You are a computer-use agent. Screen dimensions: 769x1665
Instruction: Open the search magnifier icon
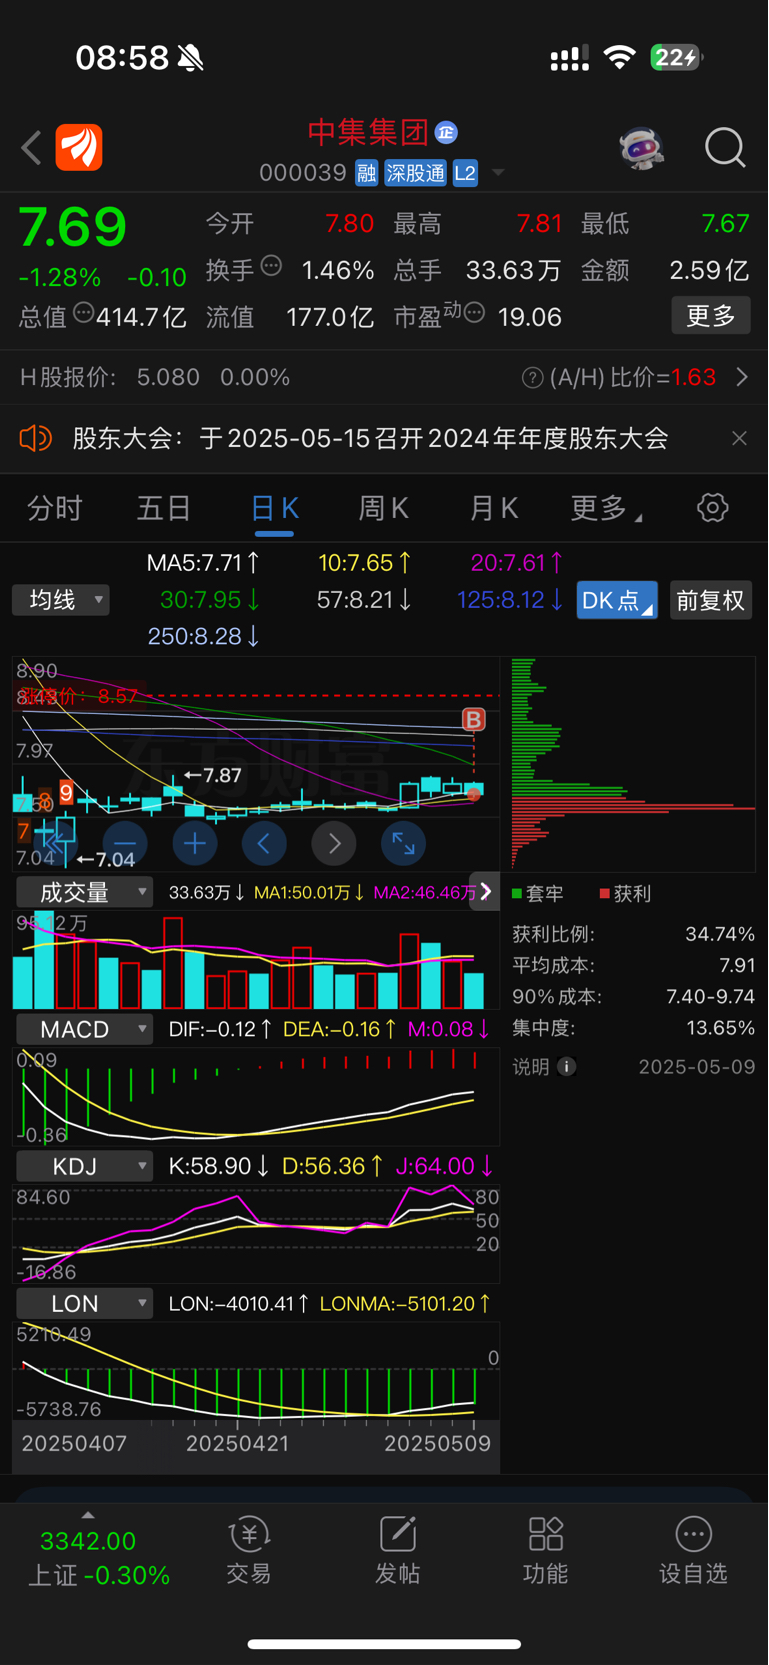(725, 148)
